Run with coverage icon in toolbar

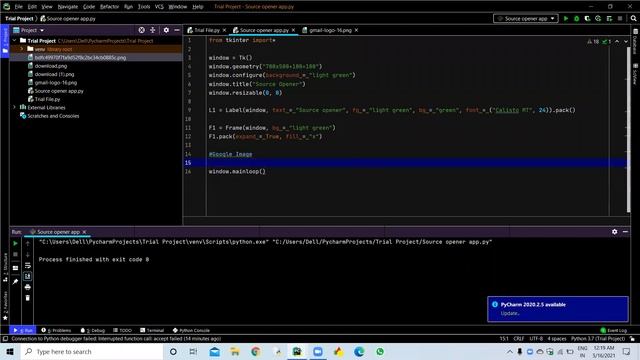[x=587, y=18]
